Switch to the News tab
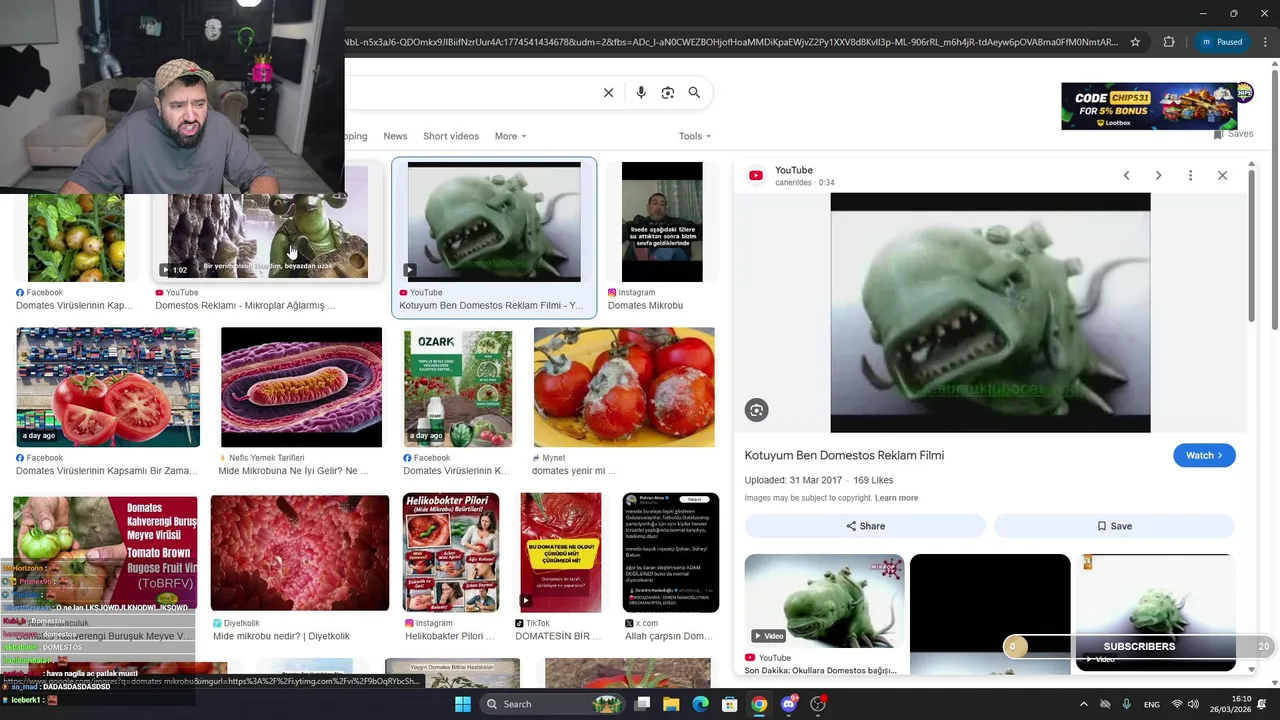This screenshot has height=720, width=1280. (x=395, y=136)
